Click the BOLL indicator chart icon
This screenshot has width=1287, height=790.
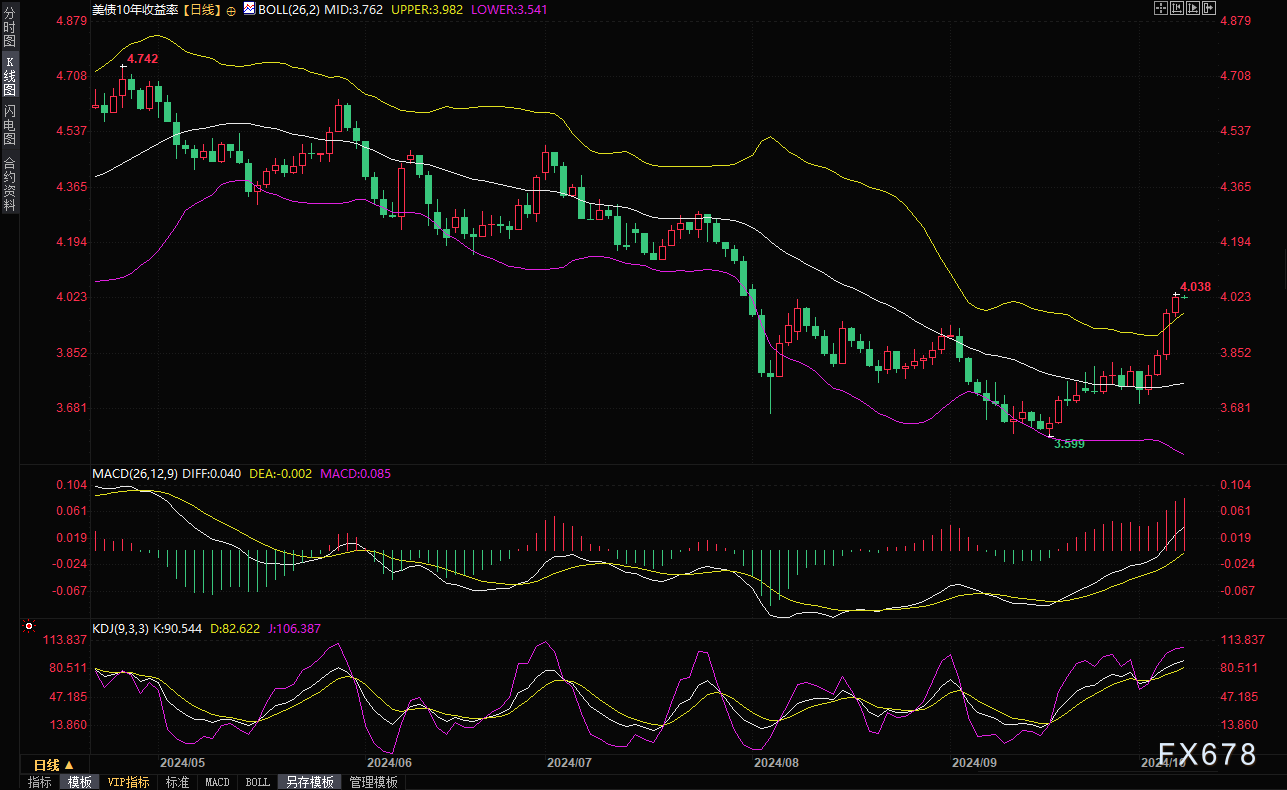pyautogui.click(x=248, y=8)
